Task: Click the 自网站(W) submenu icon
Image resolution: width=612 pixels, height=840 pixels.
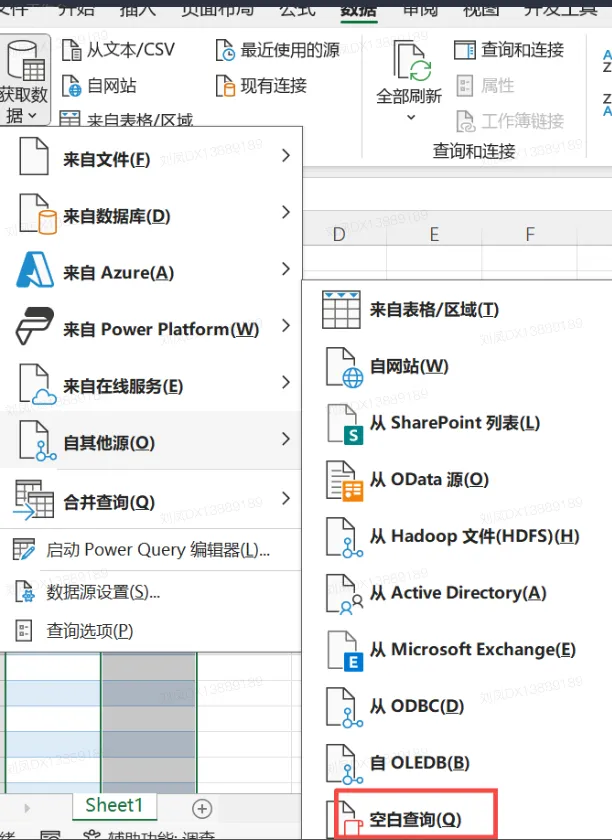Action: (x=344, y=367)
